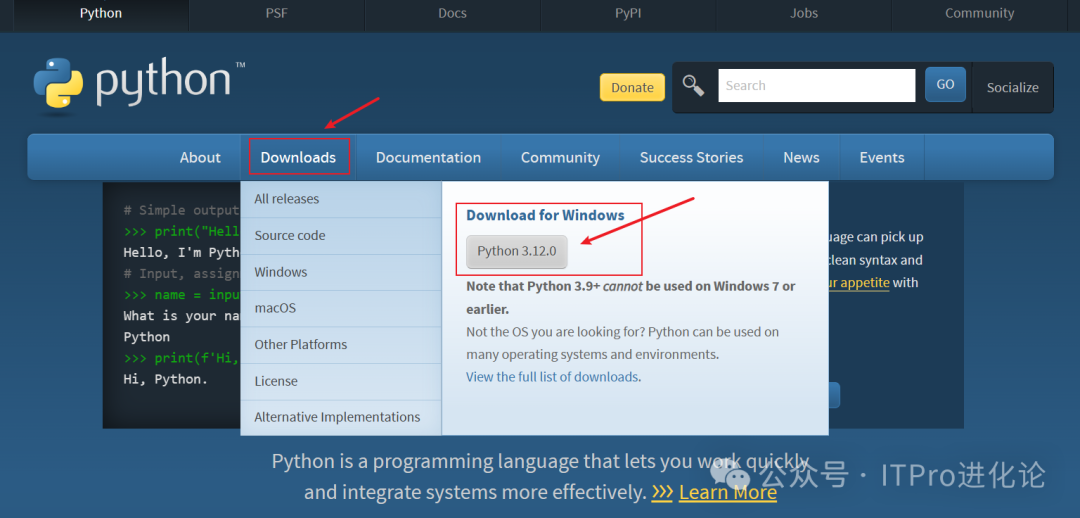Open the Python tab in the top bar
The height and width of the screenshot is (518, 1080).
point(101,13)
